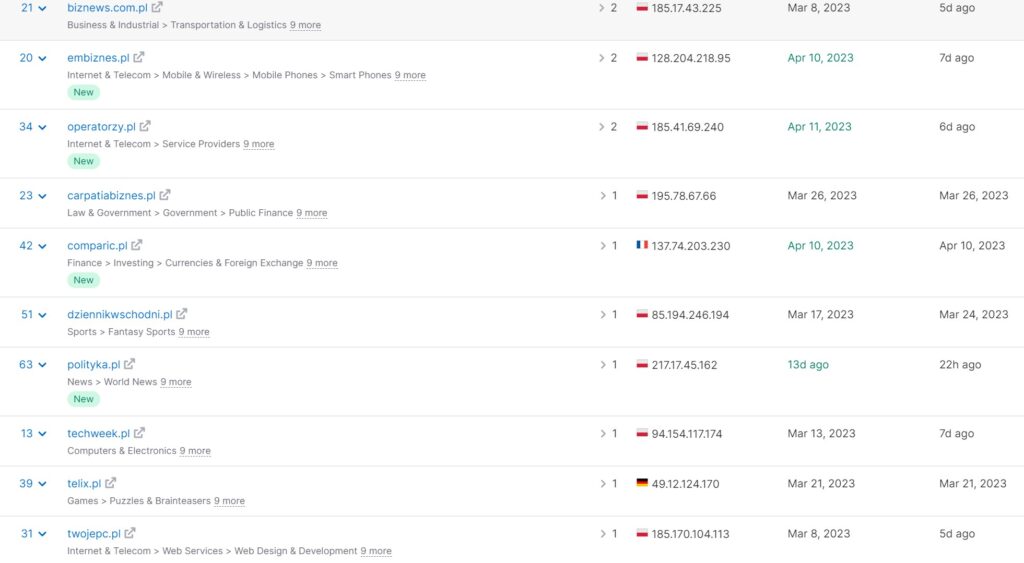Viewport: 1024px width, 563px height.
Task: Open external link icon beside embiznes.pl
Action: (138, 57)
